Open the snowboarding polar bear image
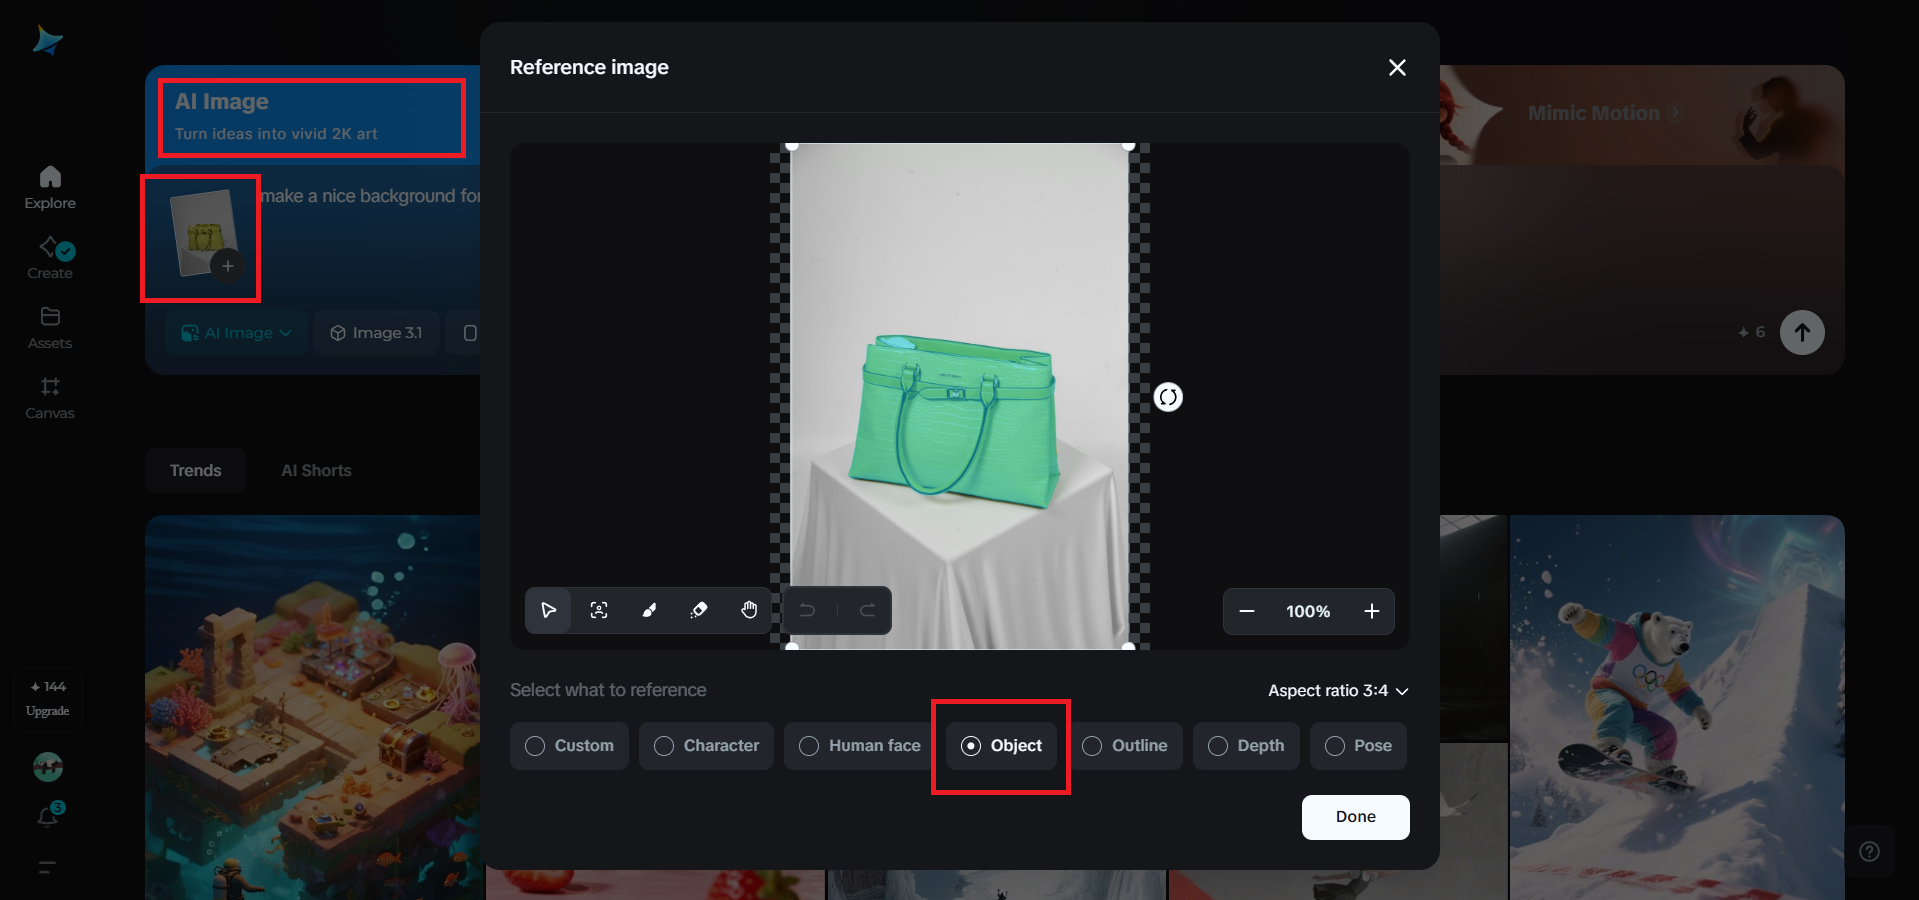This screenshot has height=900, width=1919. (1677, 707)
